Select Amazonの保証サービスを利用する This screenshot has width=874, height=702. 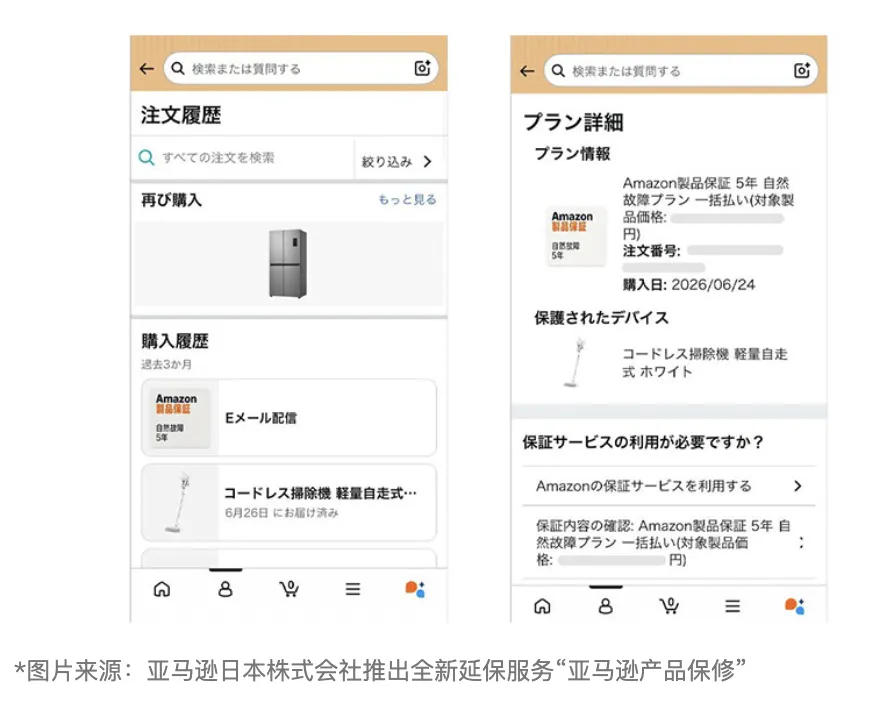click(x=669, y=486)
